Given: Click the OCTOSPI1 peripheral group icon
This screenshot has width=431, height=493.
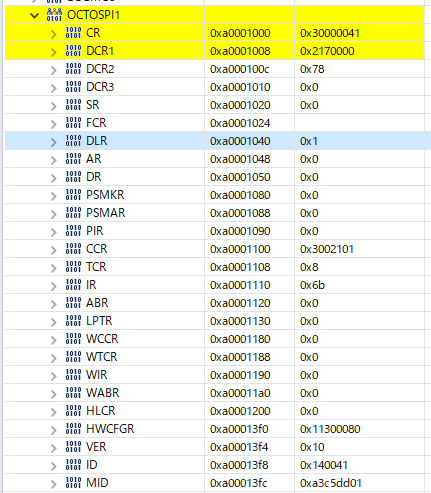Looking at the screenshot, I should coord(54,15).
